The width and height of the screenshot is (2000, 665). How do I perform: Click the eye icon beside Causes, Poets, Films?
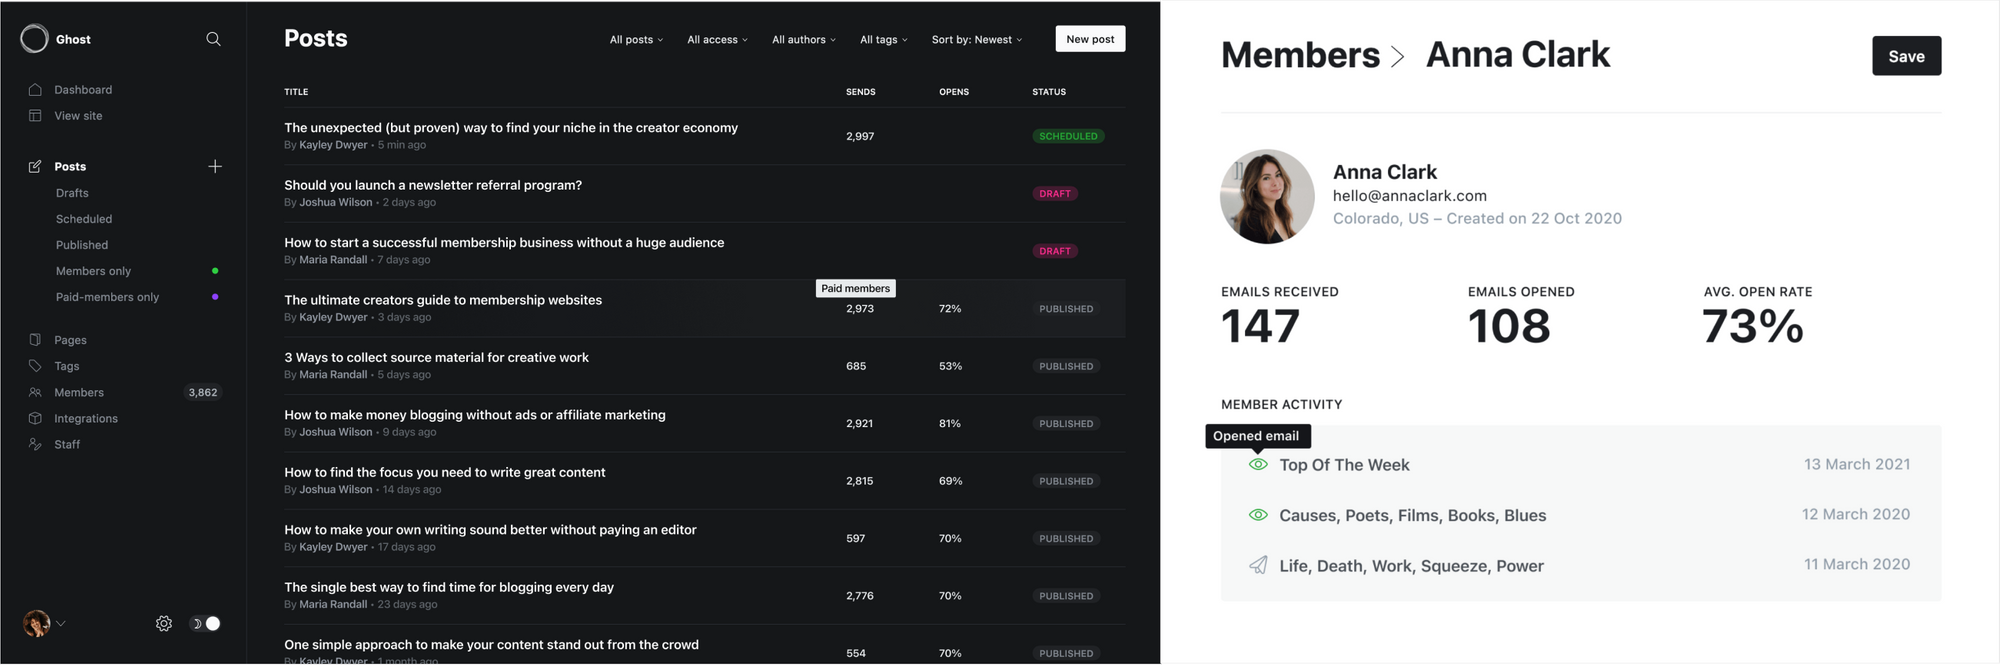pos(1258,515)
